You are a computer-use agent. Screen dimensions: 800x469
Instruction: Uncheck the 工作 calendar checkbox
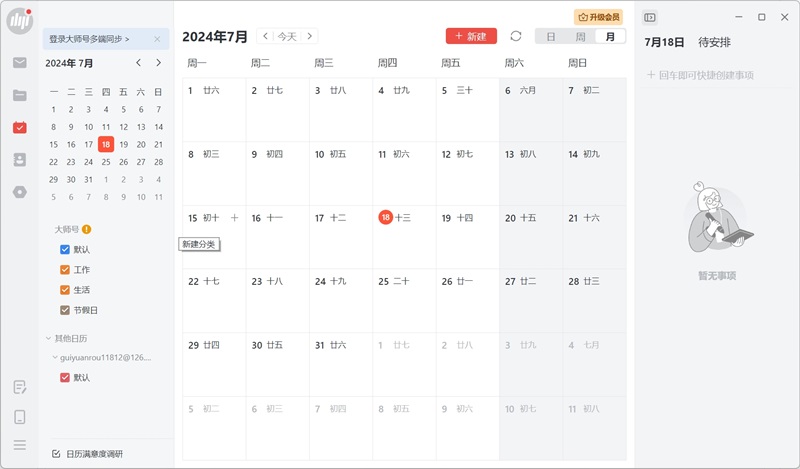[65, 270]
